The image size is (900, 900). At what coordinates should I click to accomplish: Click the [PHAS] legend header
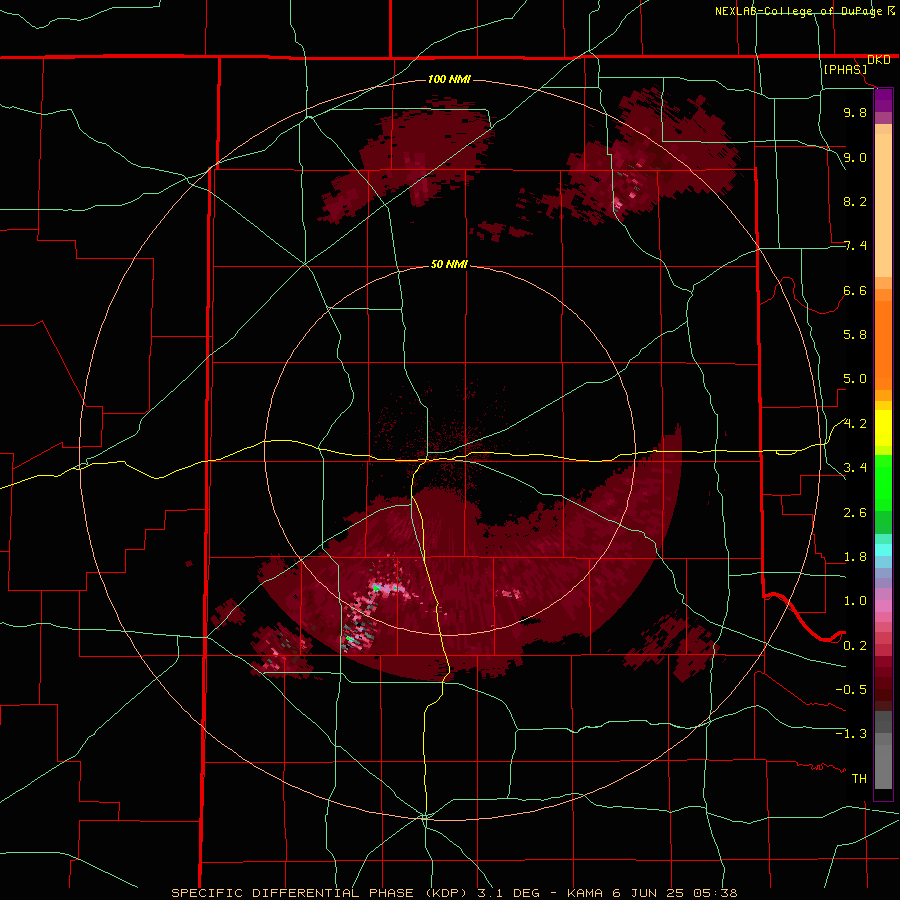coord(845,70)
